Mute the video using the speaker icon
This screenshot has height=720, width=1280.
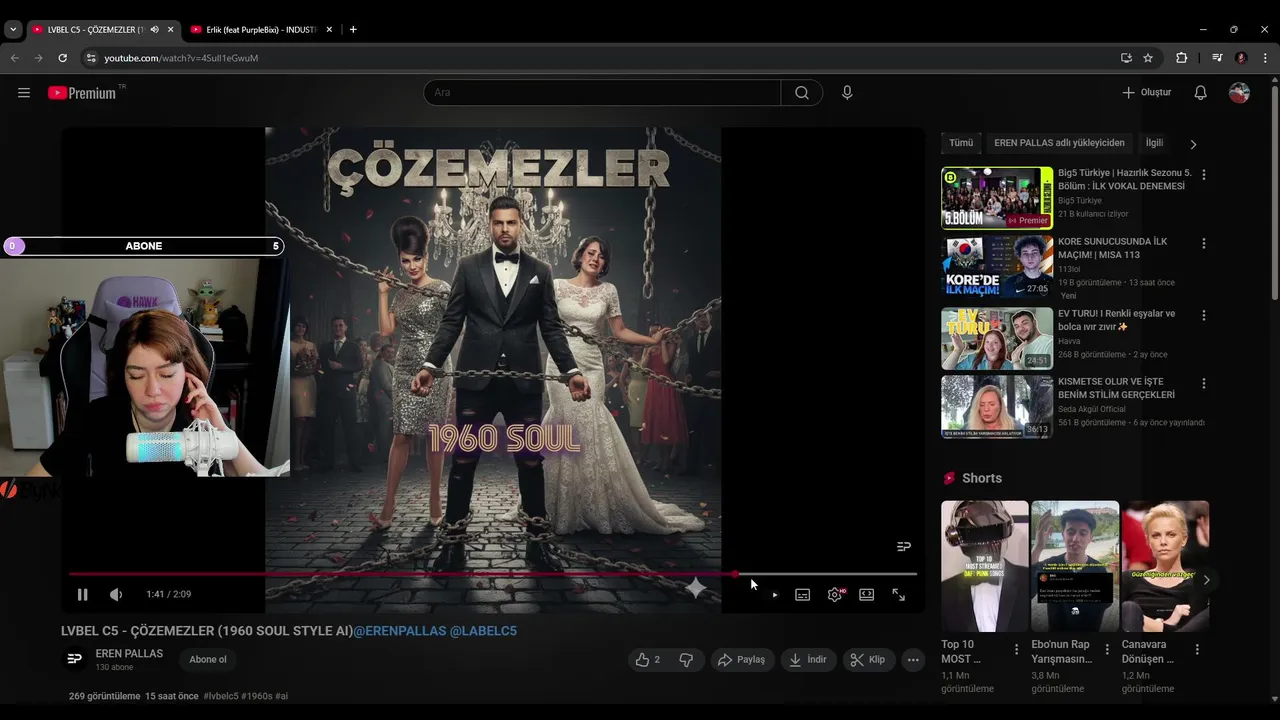point(116,594)
